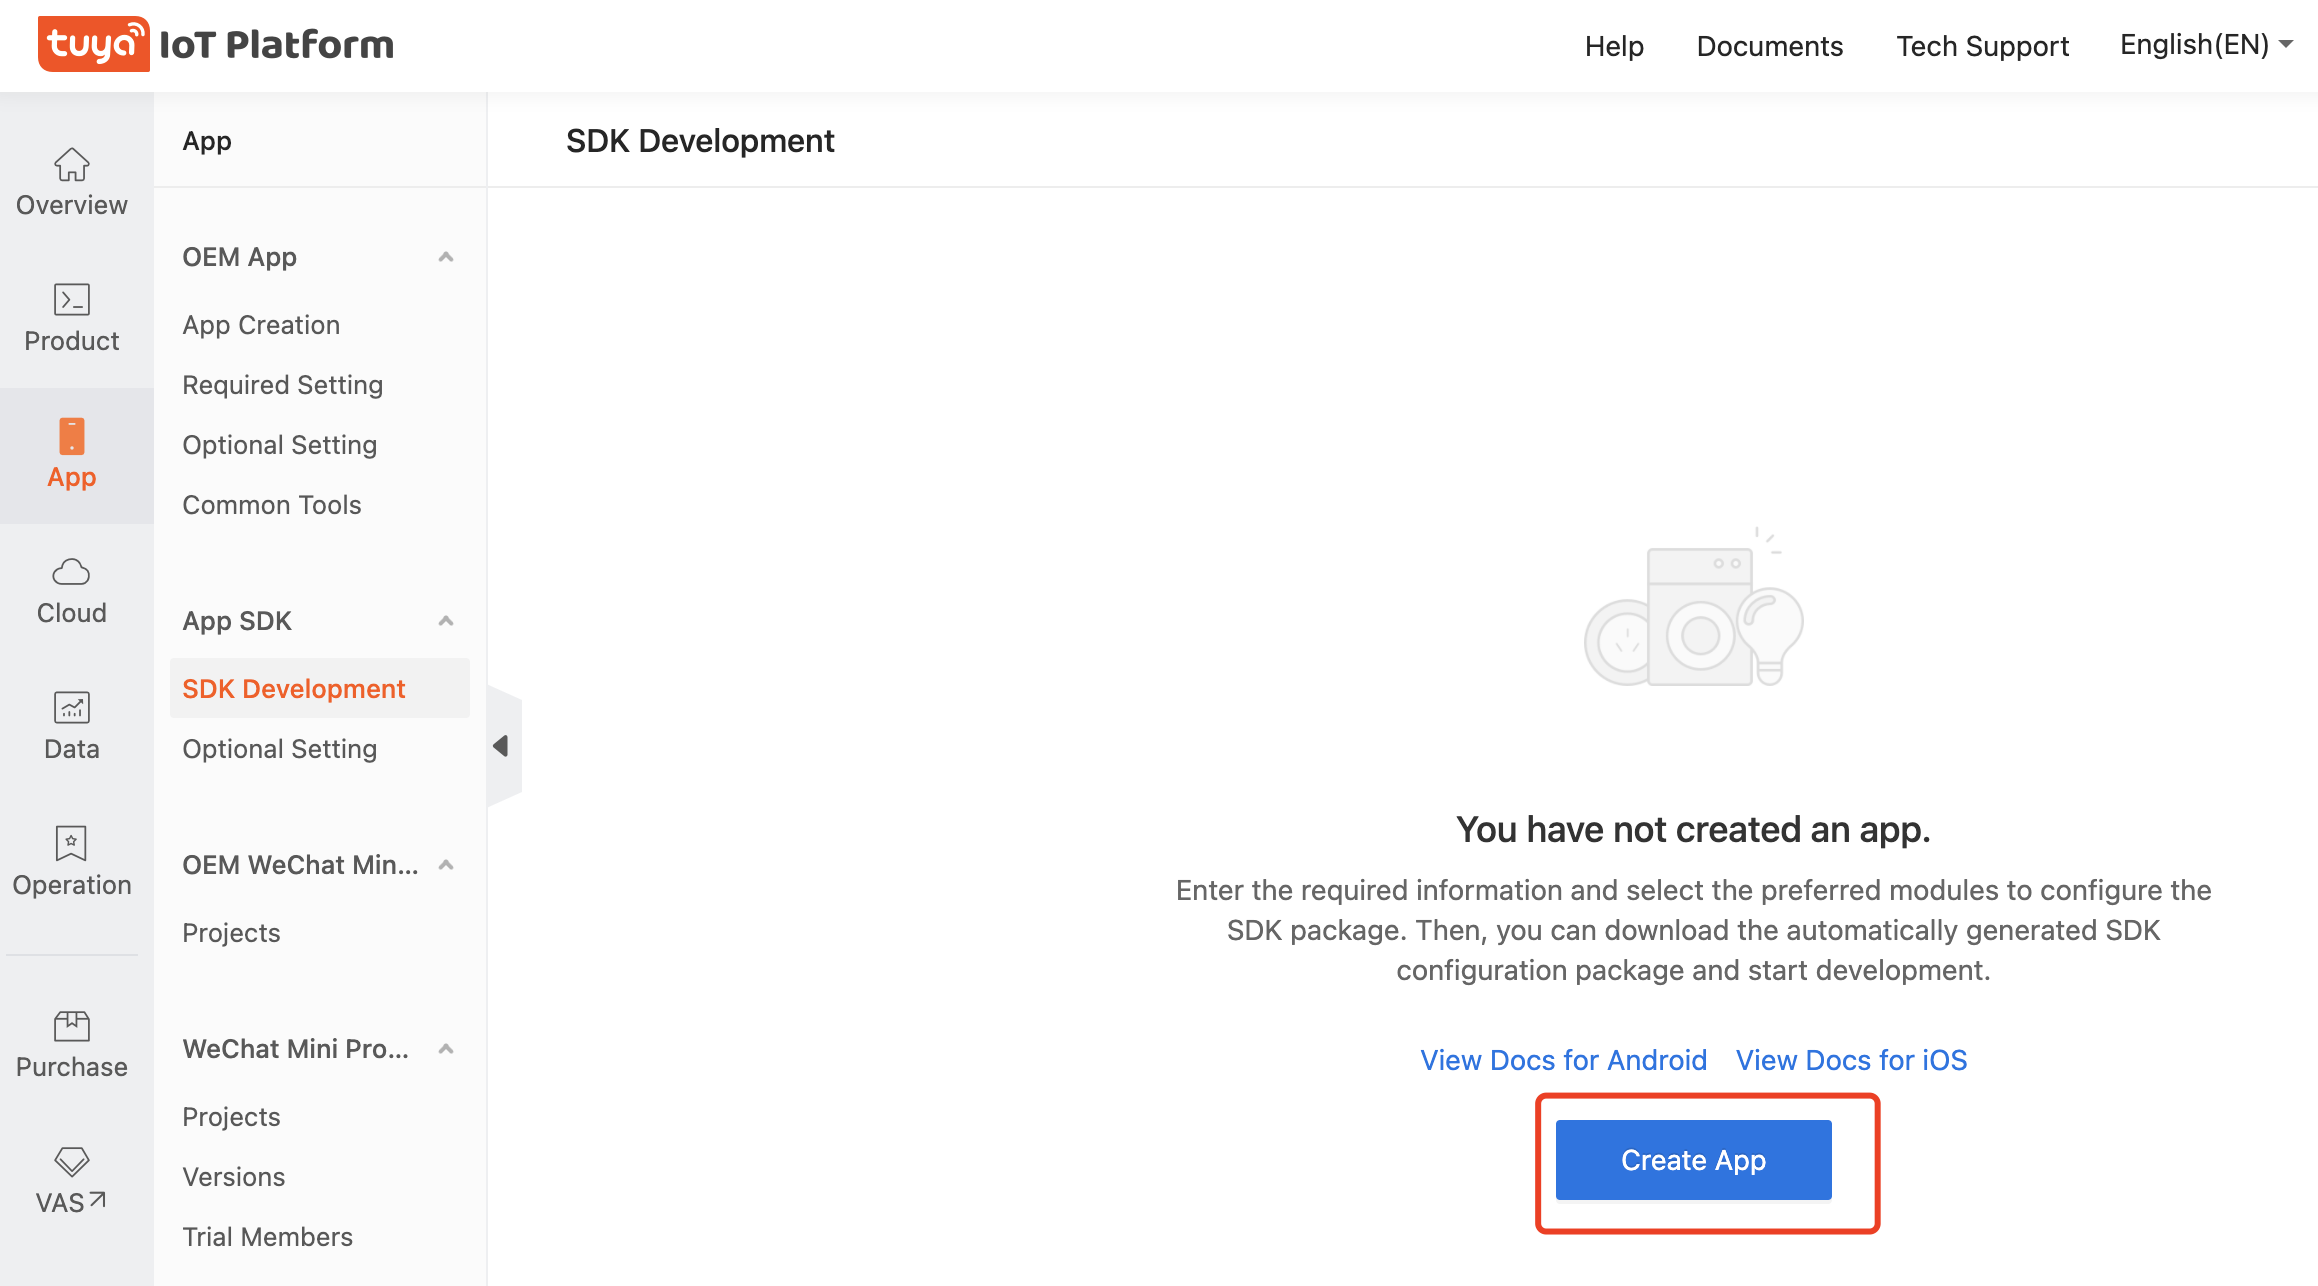Open the Cloud section in the sidebar

coord(71,590)
